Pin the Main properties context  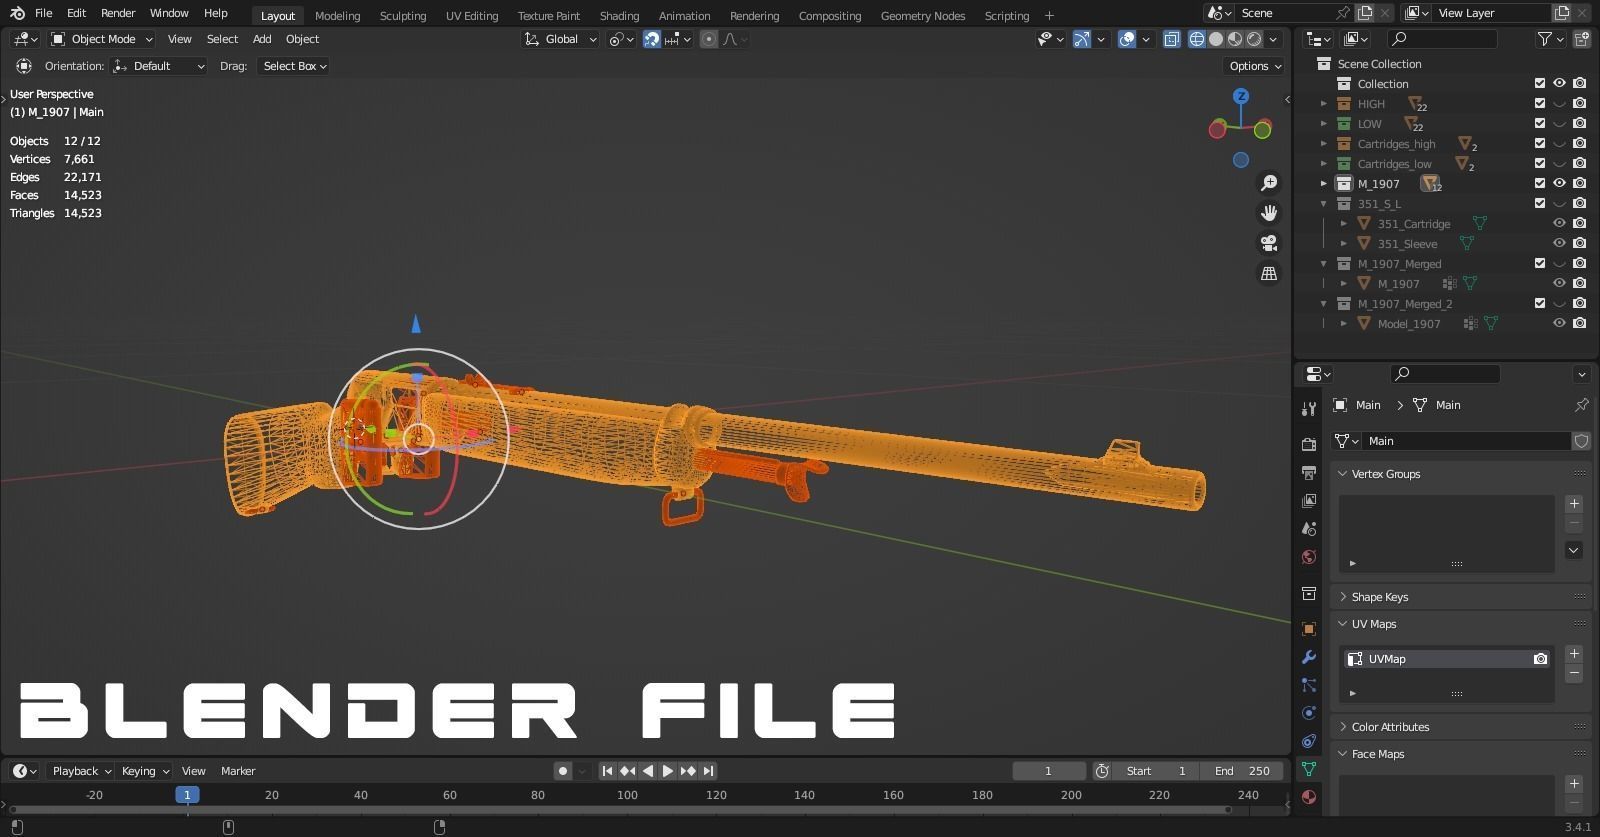[x=1581, y=405]
